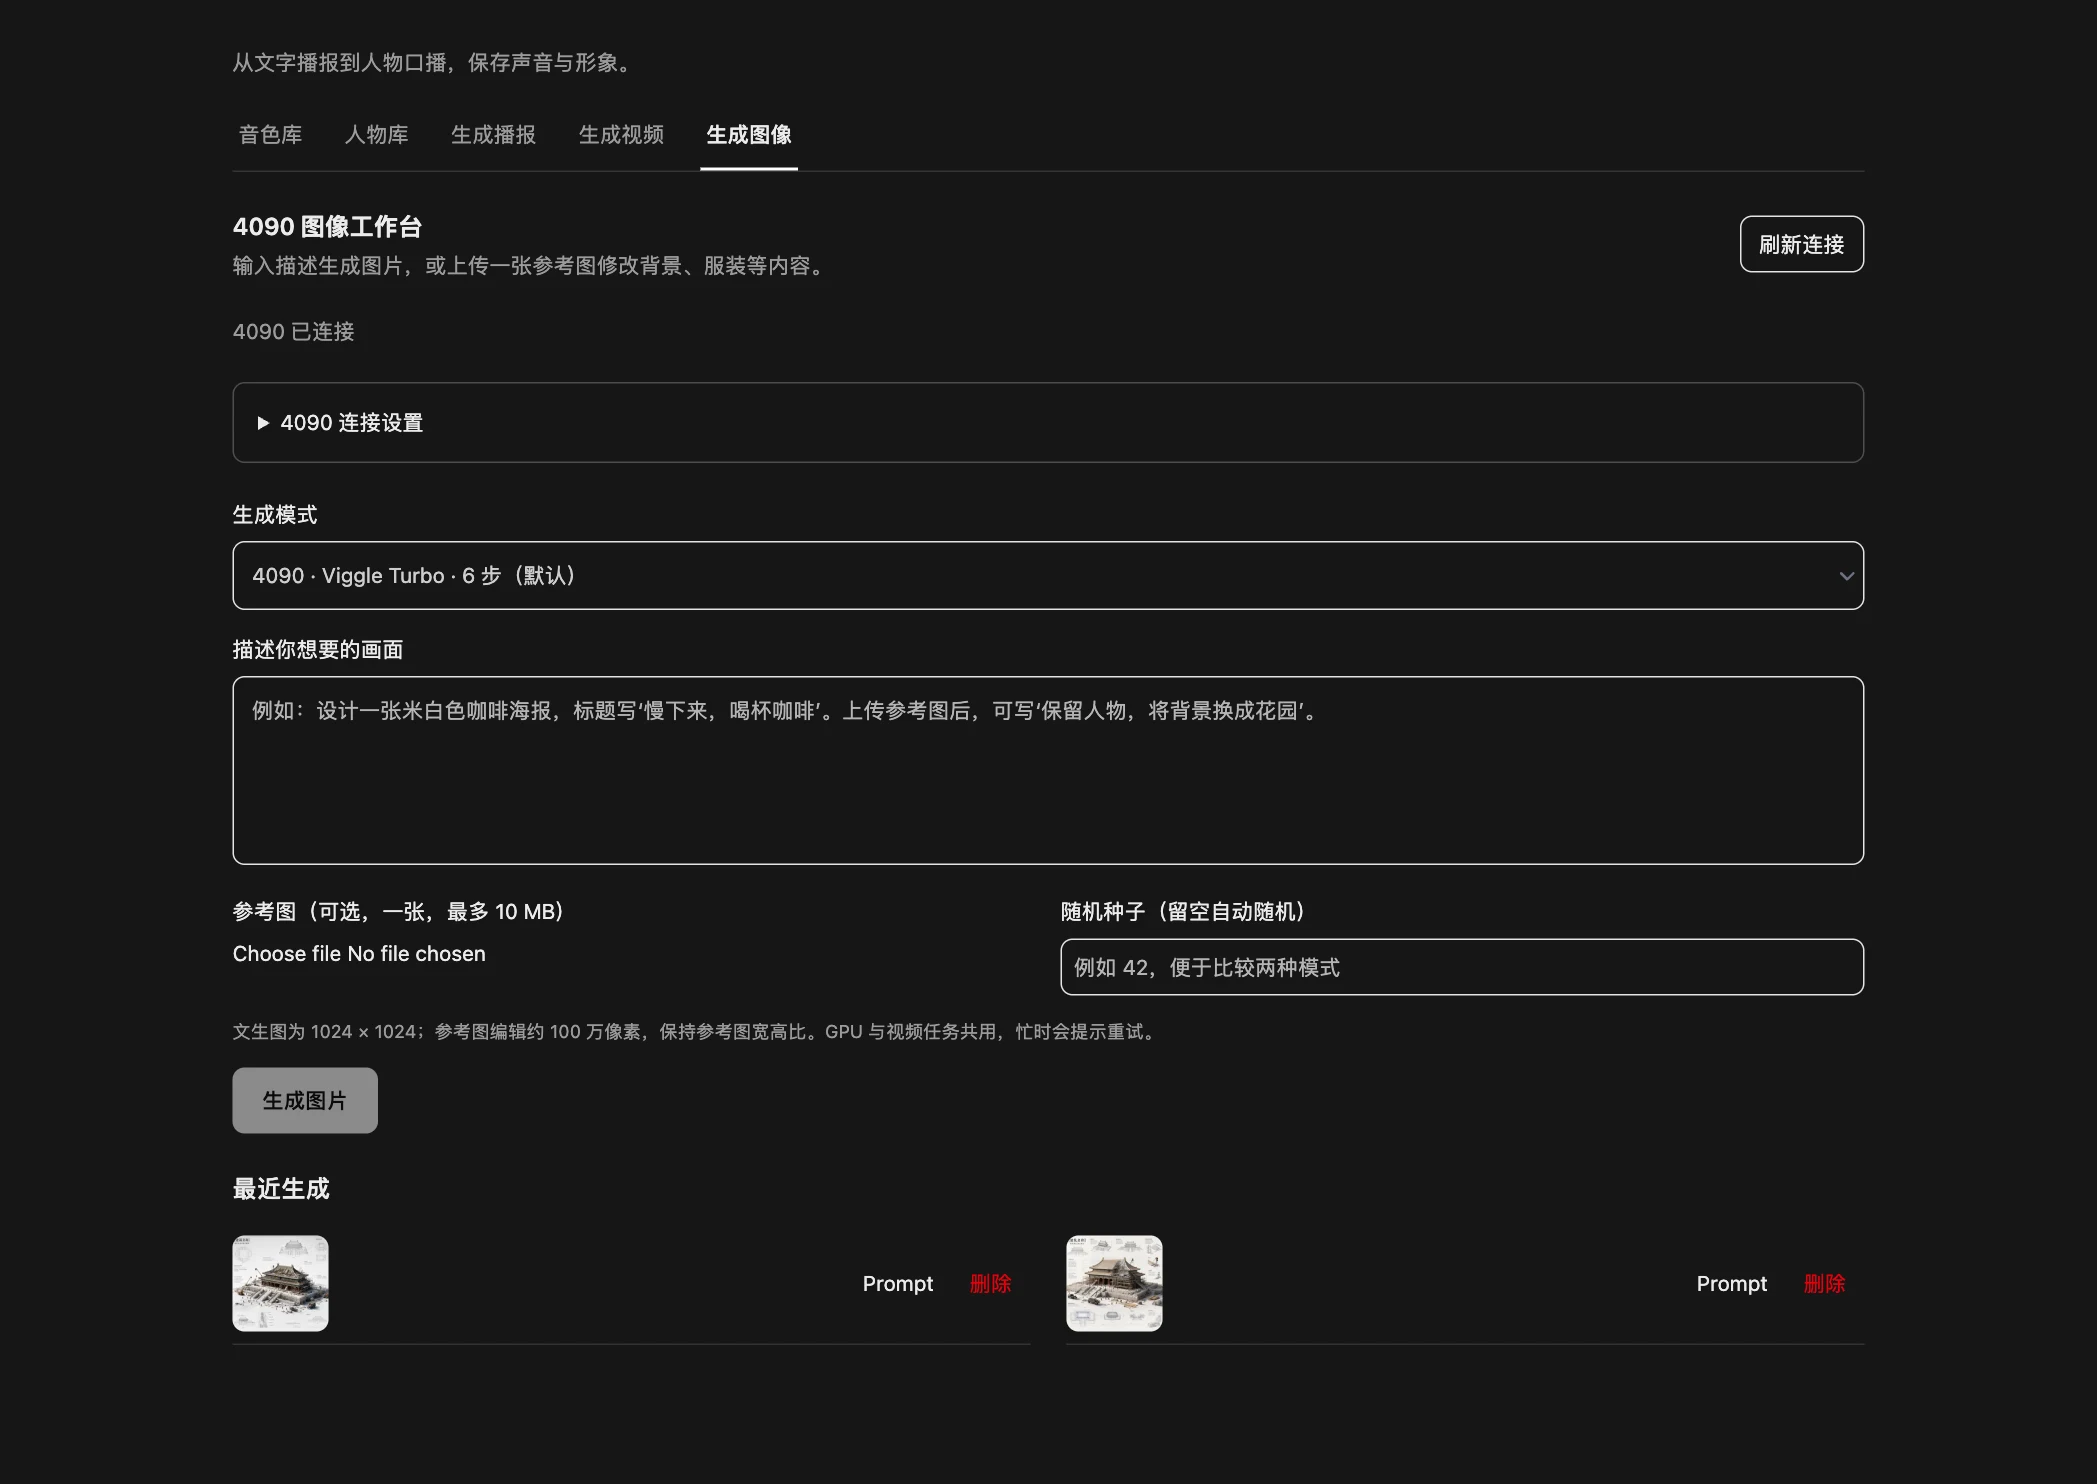Focus the 随机种子 input field
The width and height of the screenshot is (2097, 1484).
point(1462,967)
